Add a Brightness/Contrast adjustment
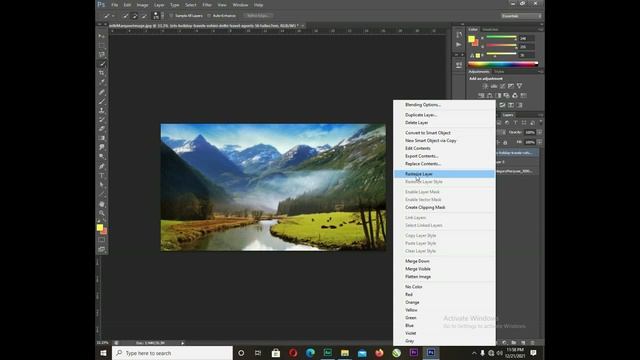640x360 pixels. coord(485,86)
